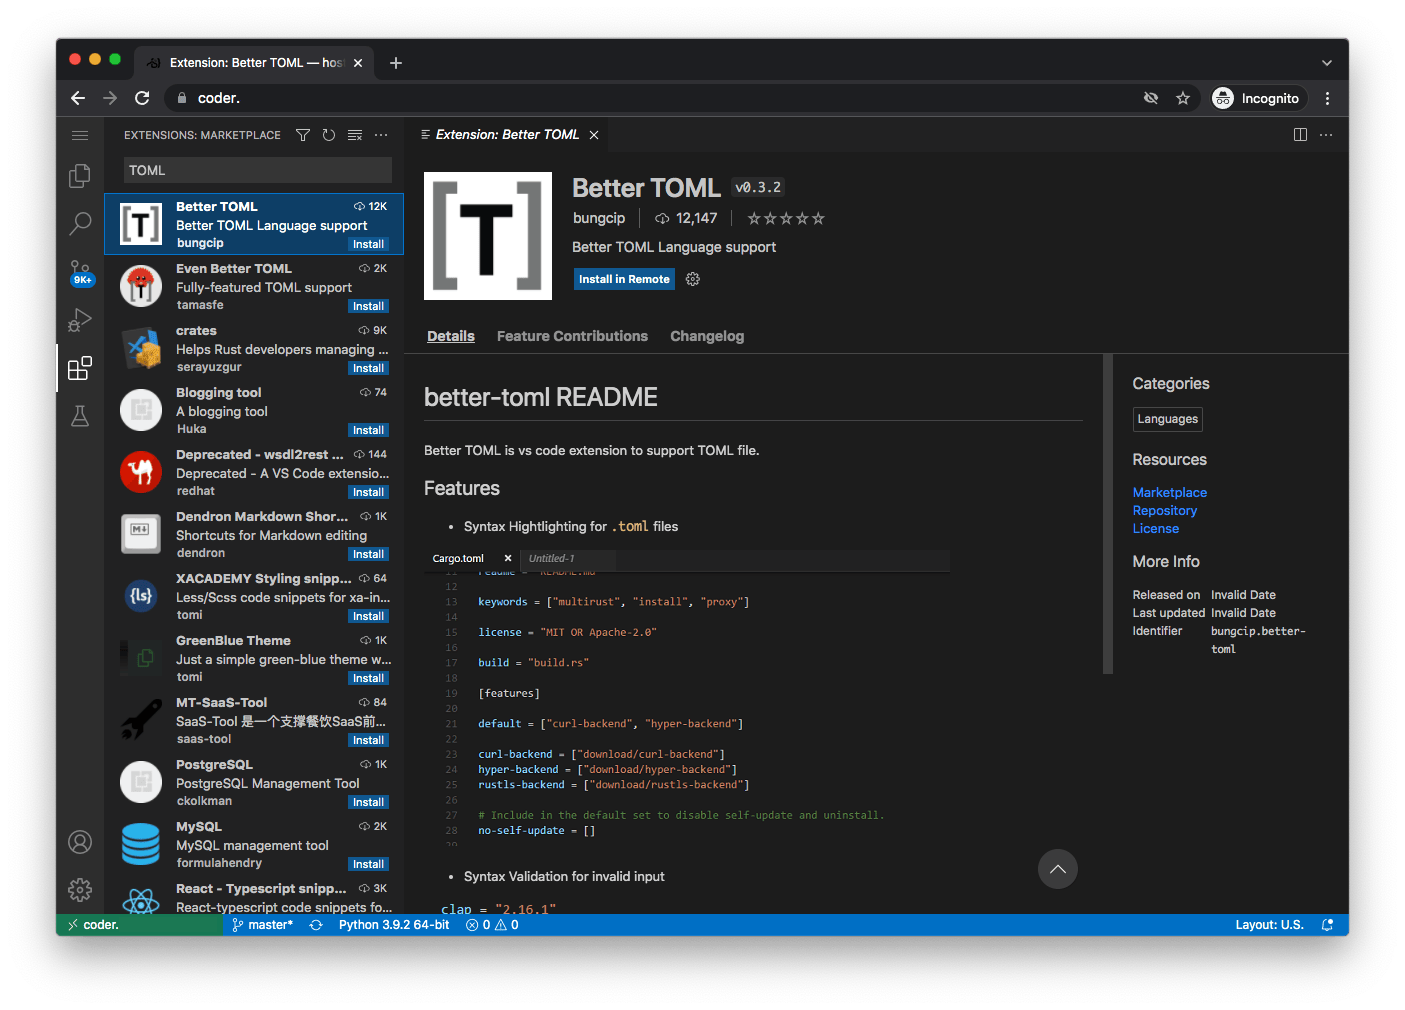Click the TOML extension search field
Image resolution: width=1405 pixels, height=1010 pixels.
click(257, 170)
